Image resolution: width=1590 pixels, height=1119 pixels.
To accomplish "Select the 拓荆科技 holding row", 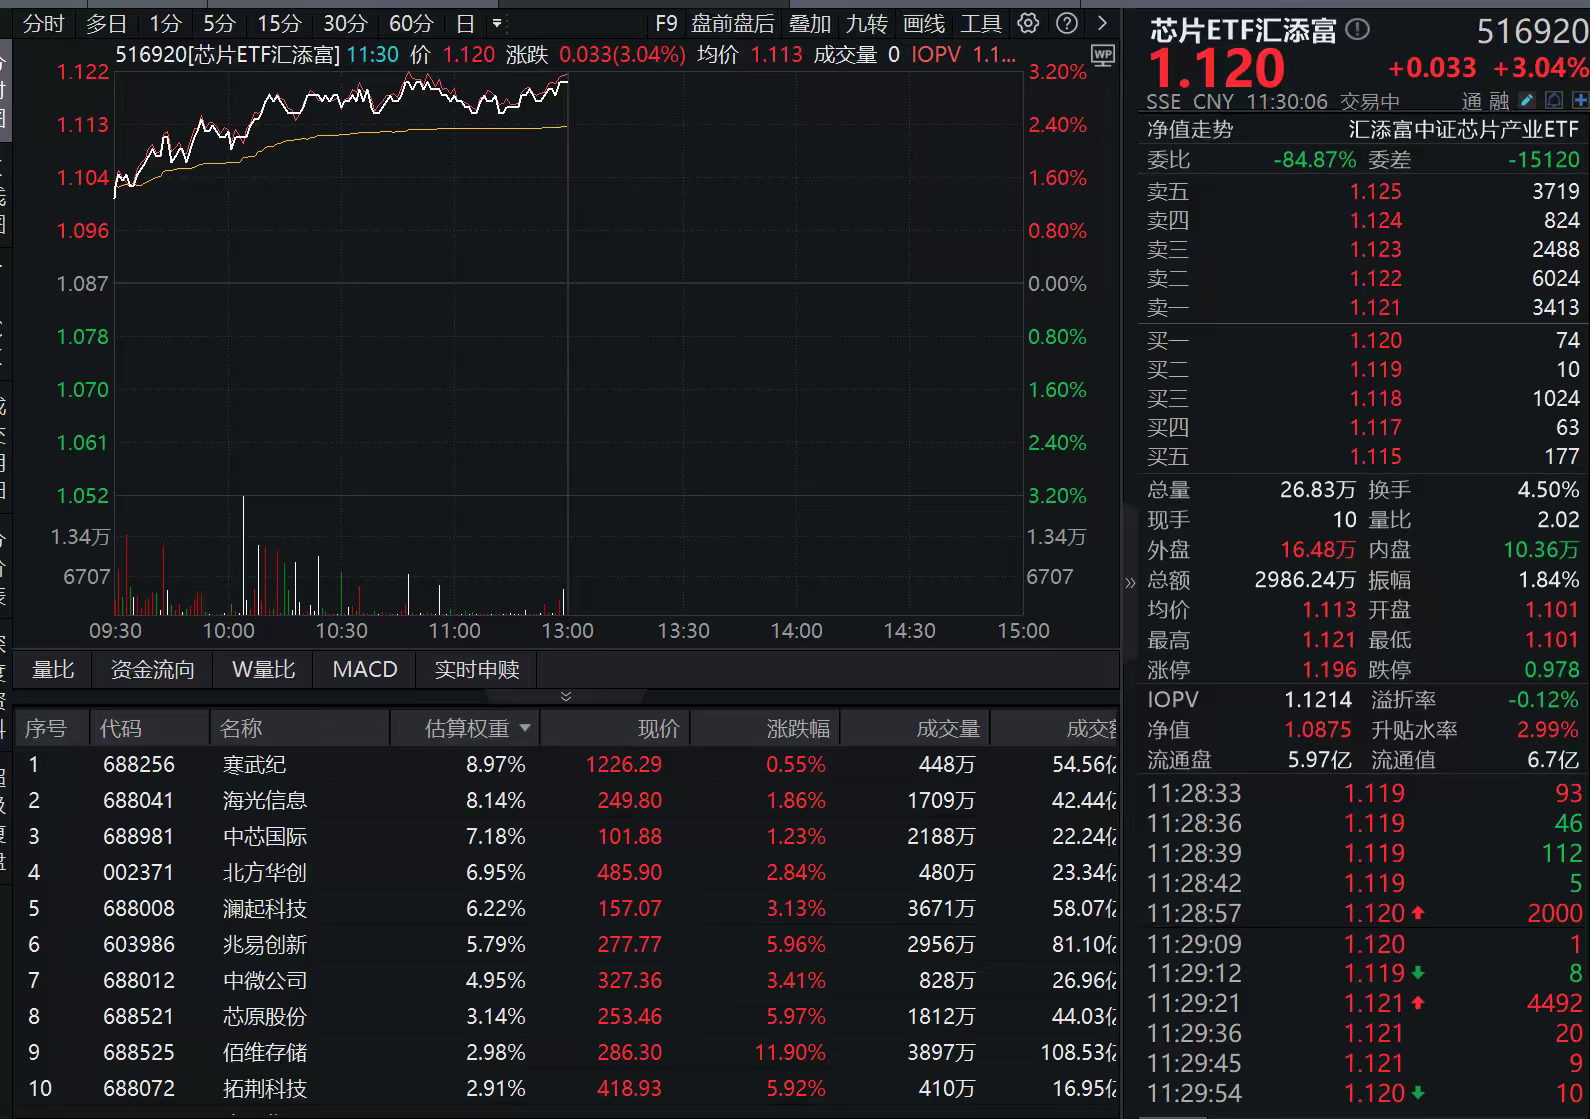I will pyautogui.click(x=567, y=1089).
